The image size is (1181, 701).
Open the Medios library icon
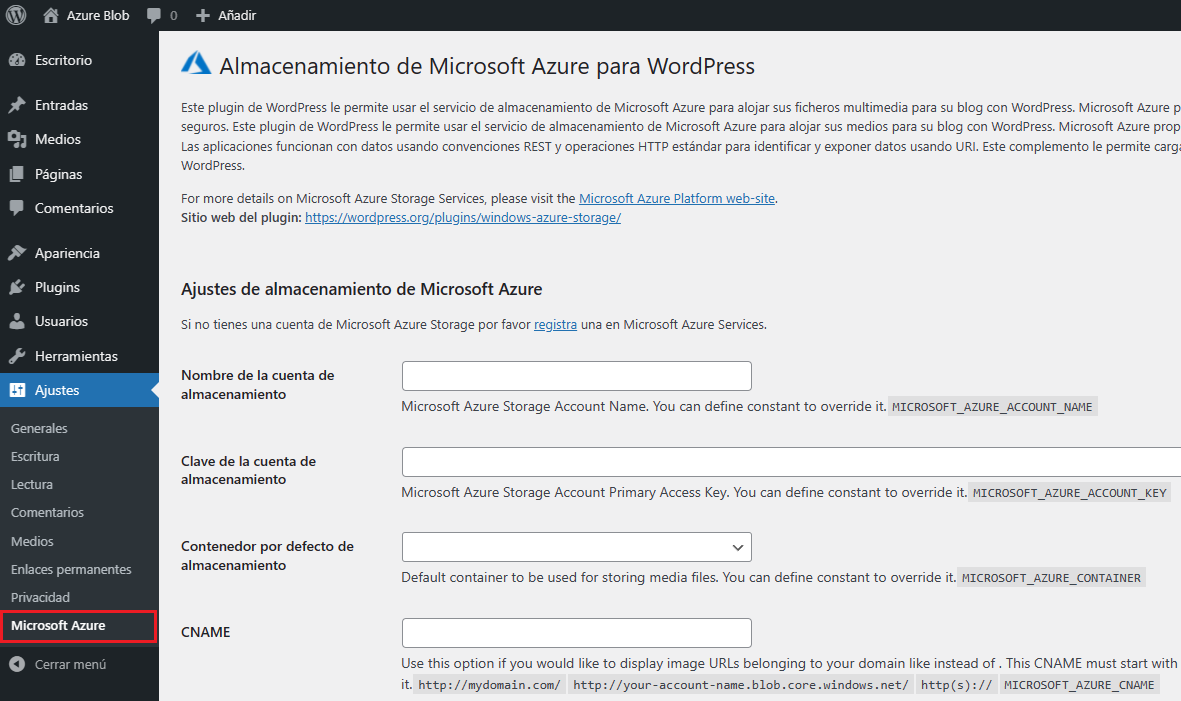pos(17,139)
